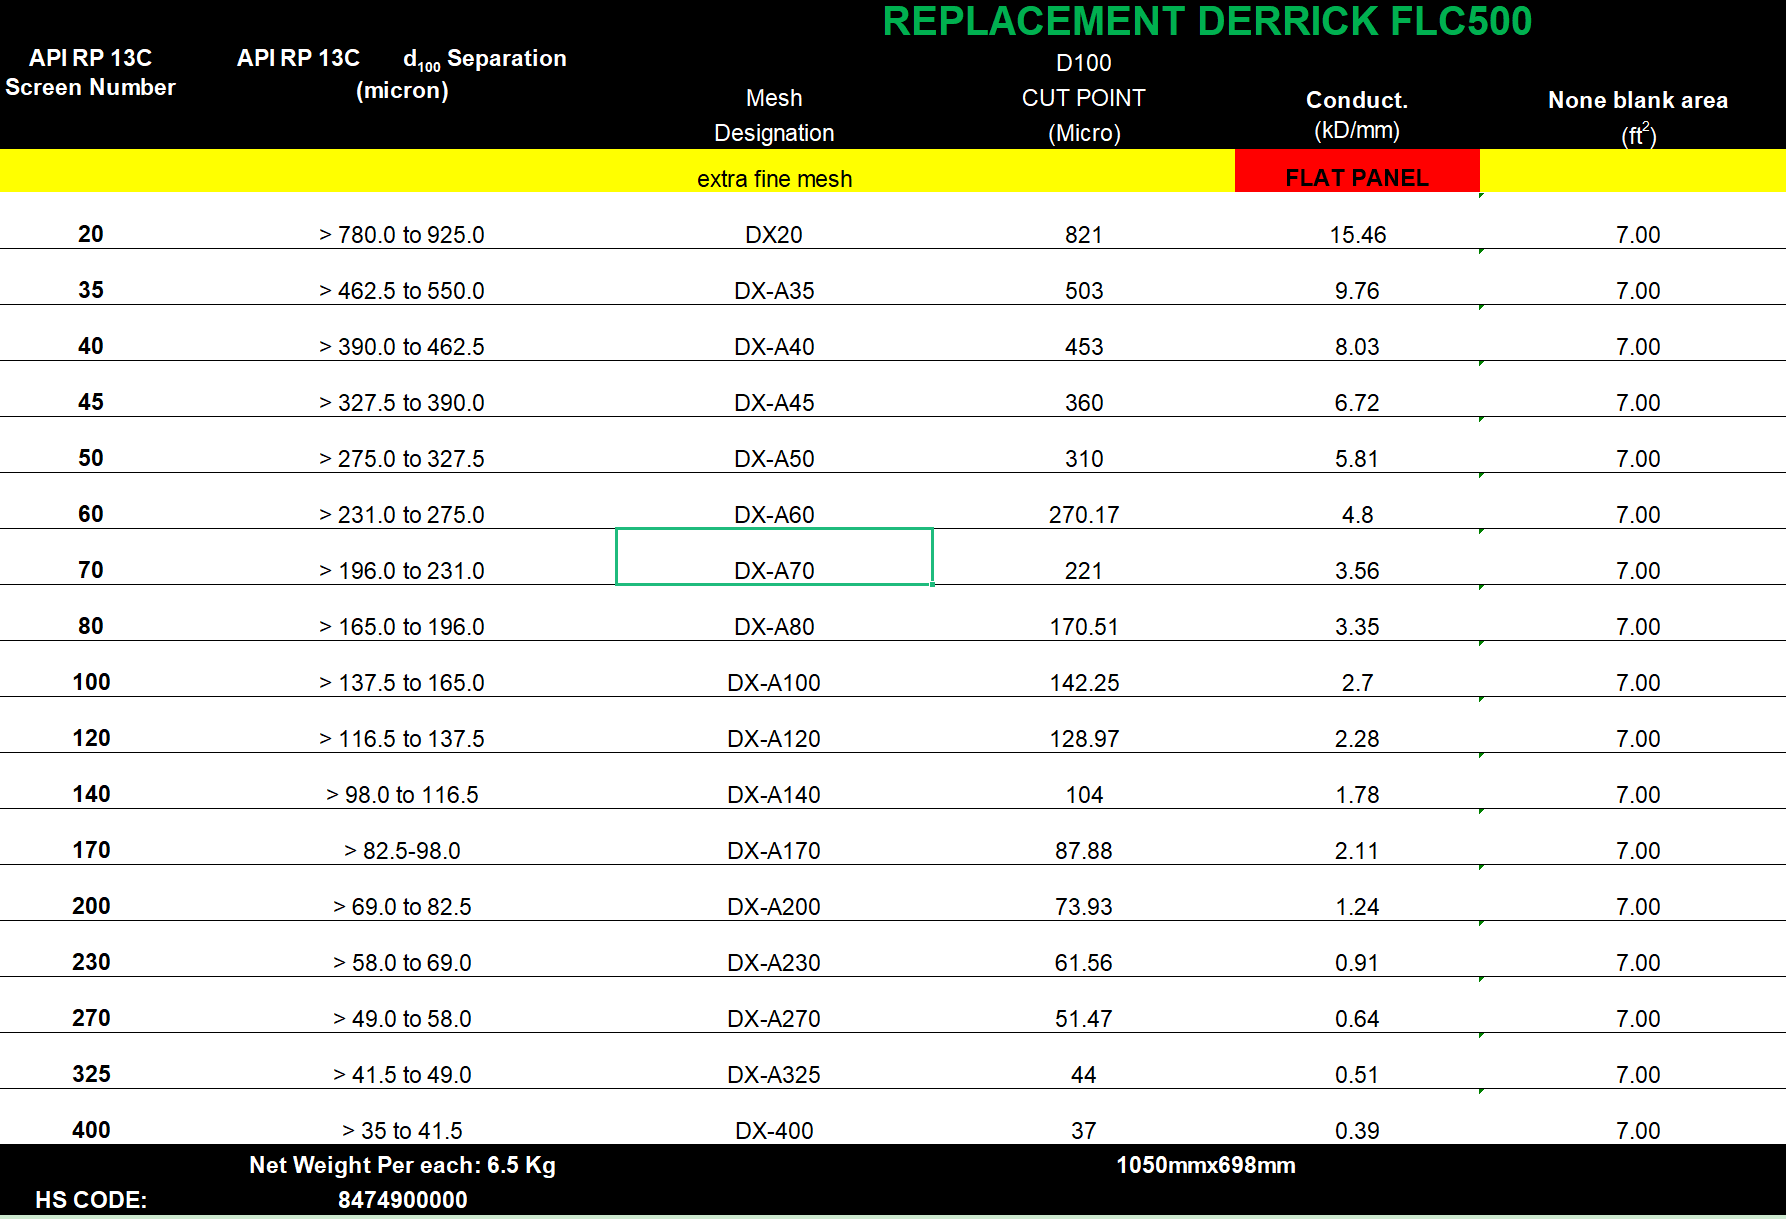This screenshot has width=1786, height=1219.
Task: Select conductance value 15.46
Action: pyautogui.click(x=1357, y=234)
